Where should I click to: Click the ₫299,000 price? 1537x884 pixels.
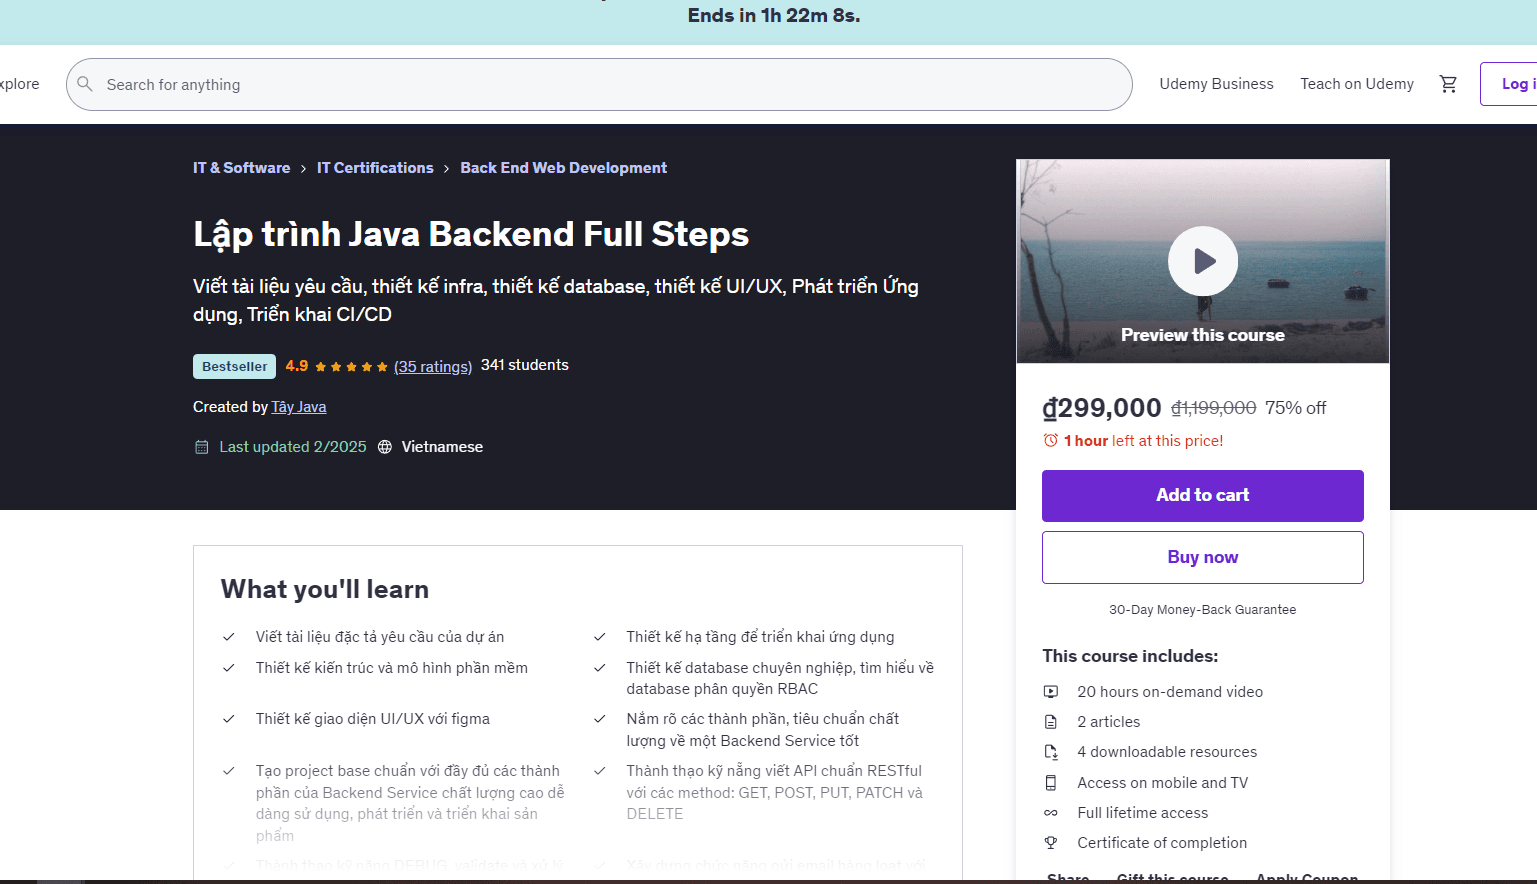(1102, 408)
